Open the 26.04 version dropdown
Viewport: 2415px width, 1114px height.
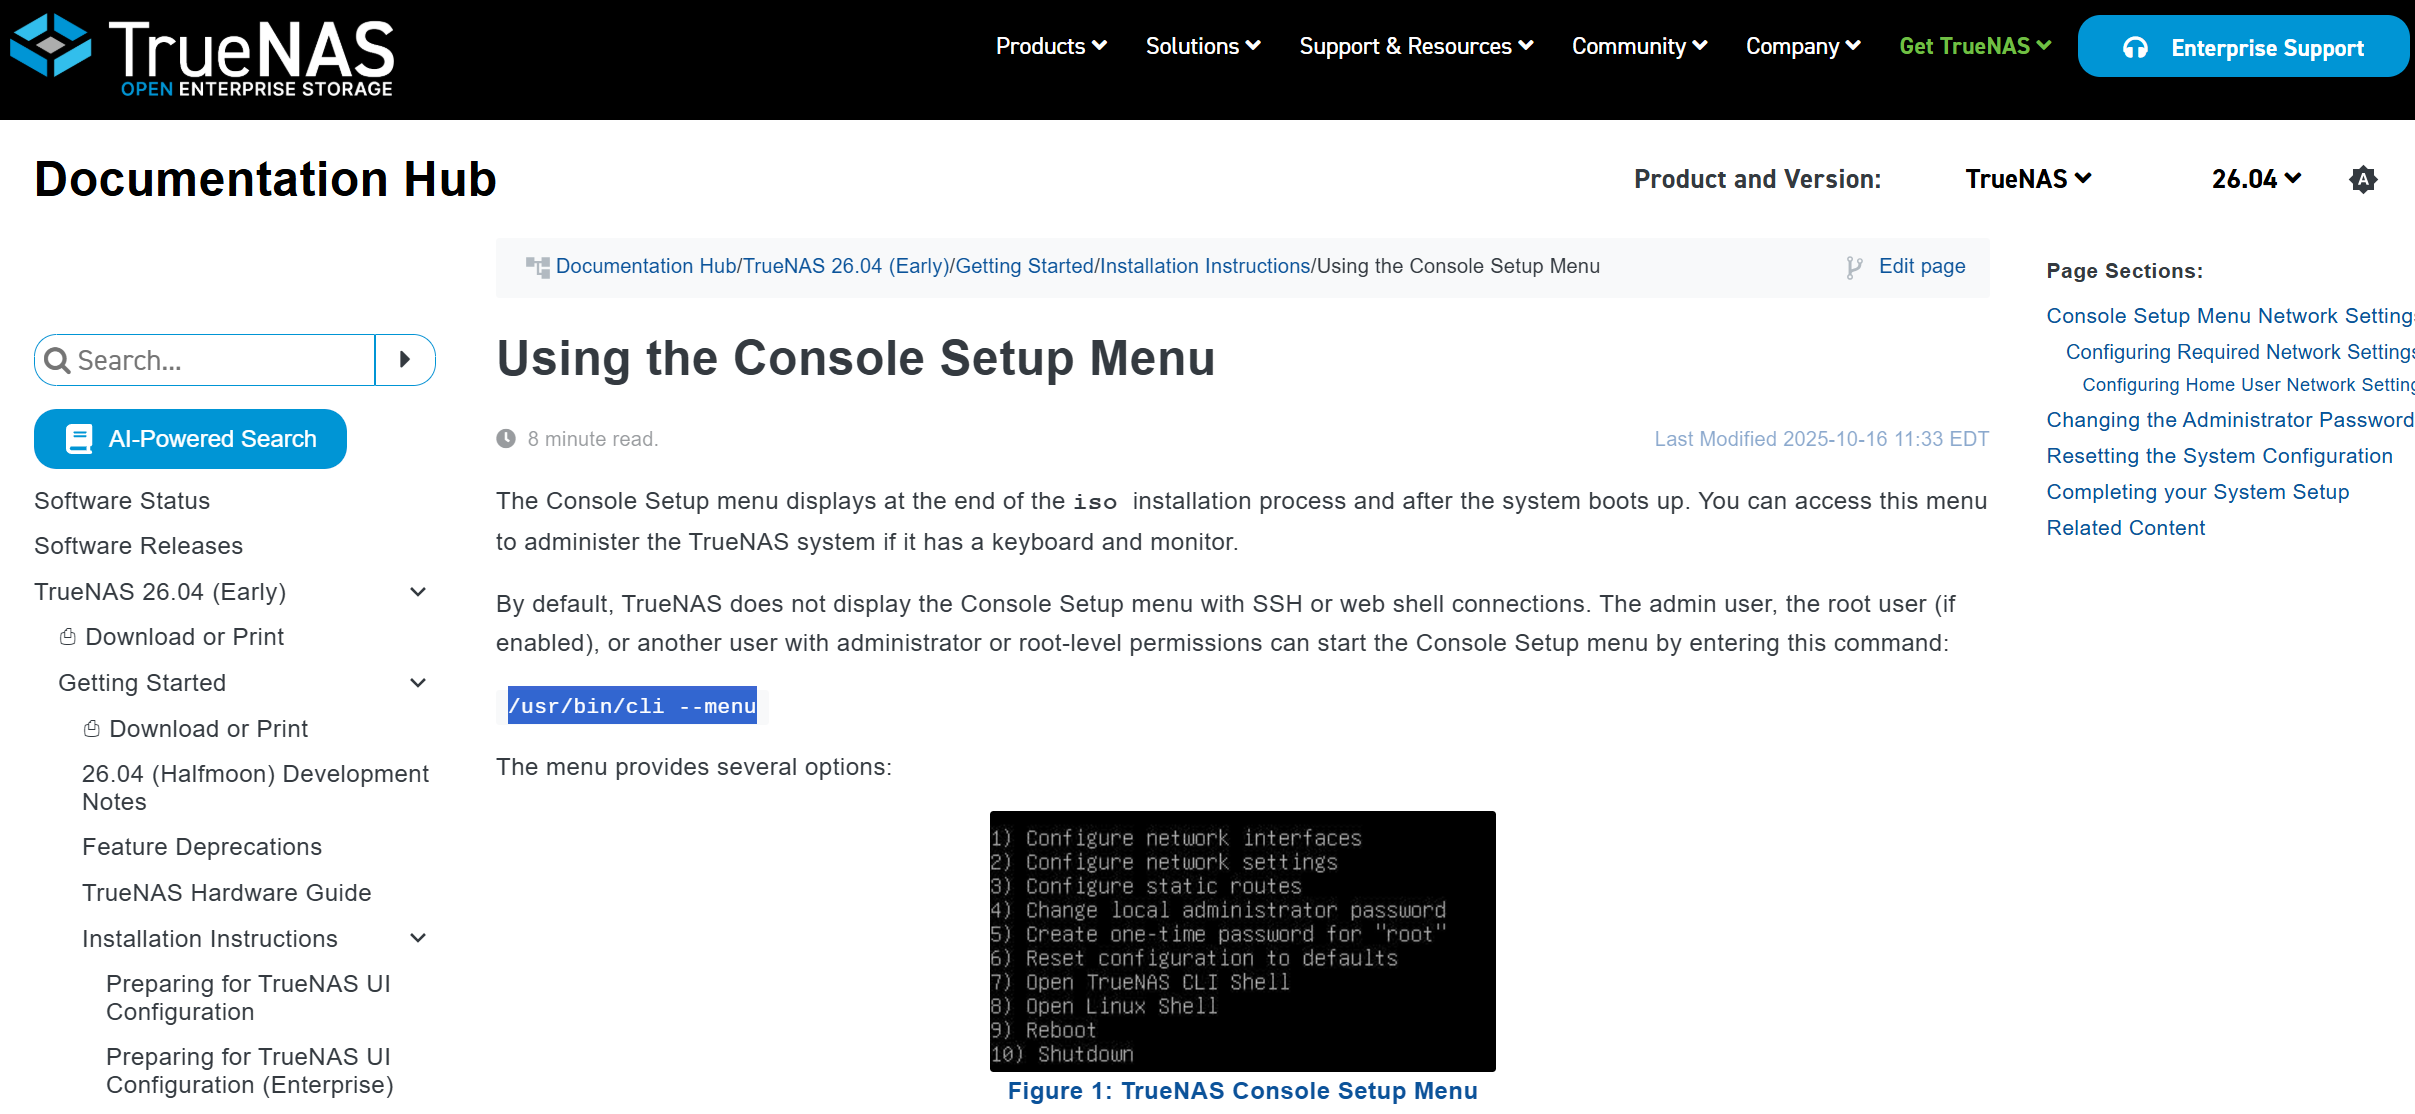click(2256, 179)
